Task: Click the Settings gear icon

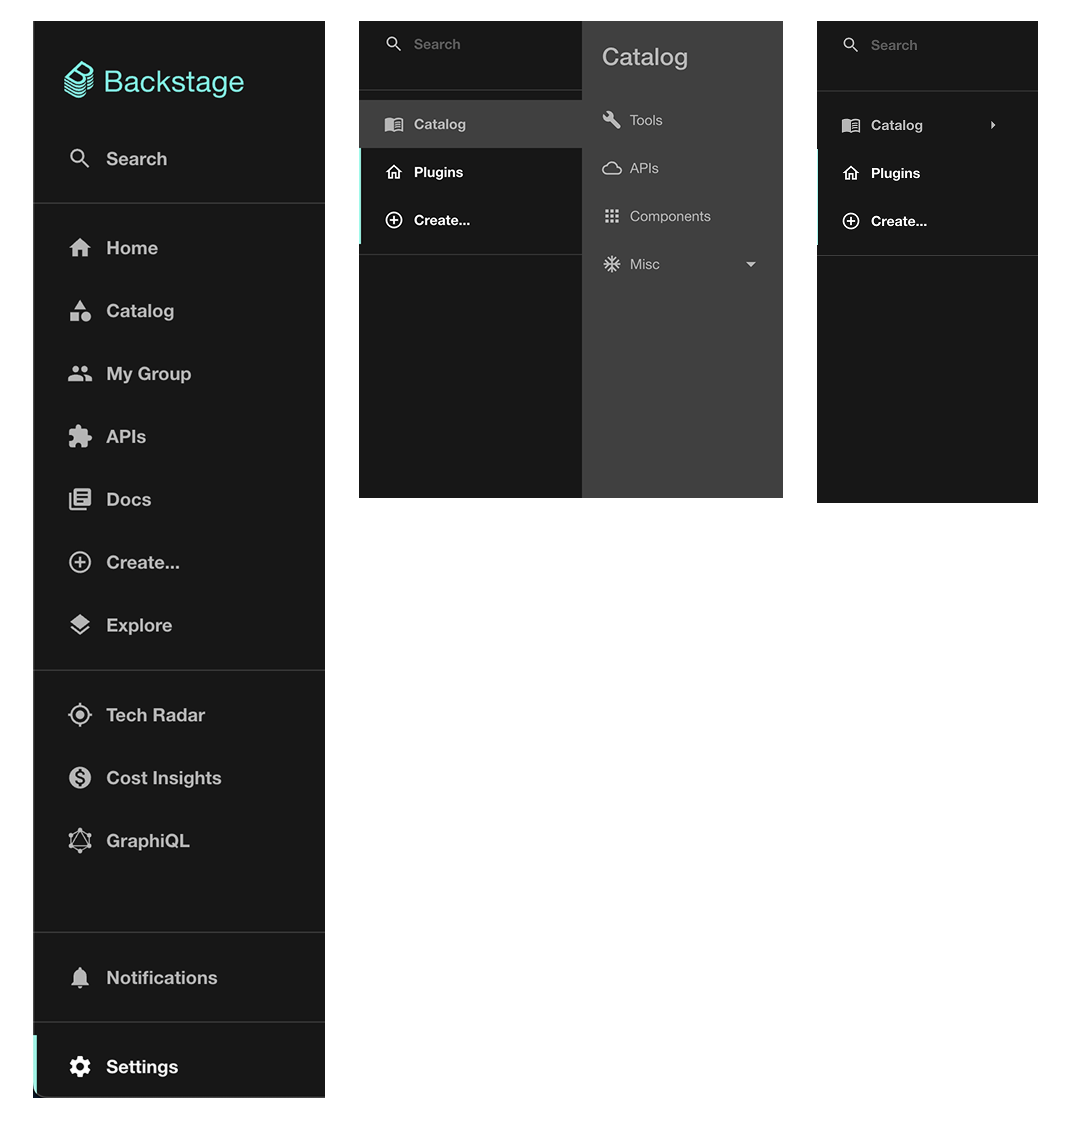Action: coord(80,1066)
